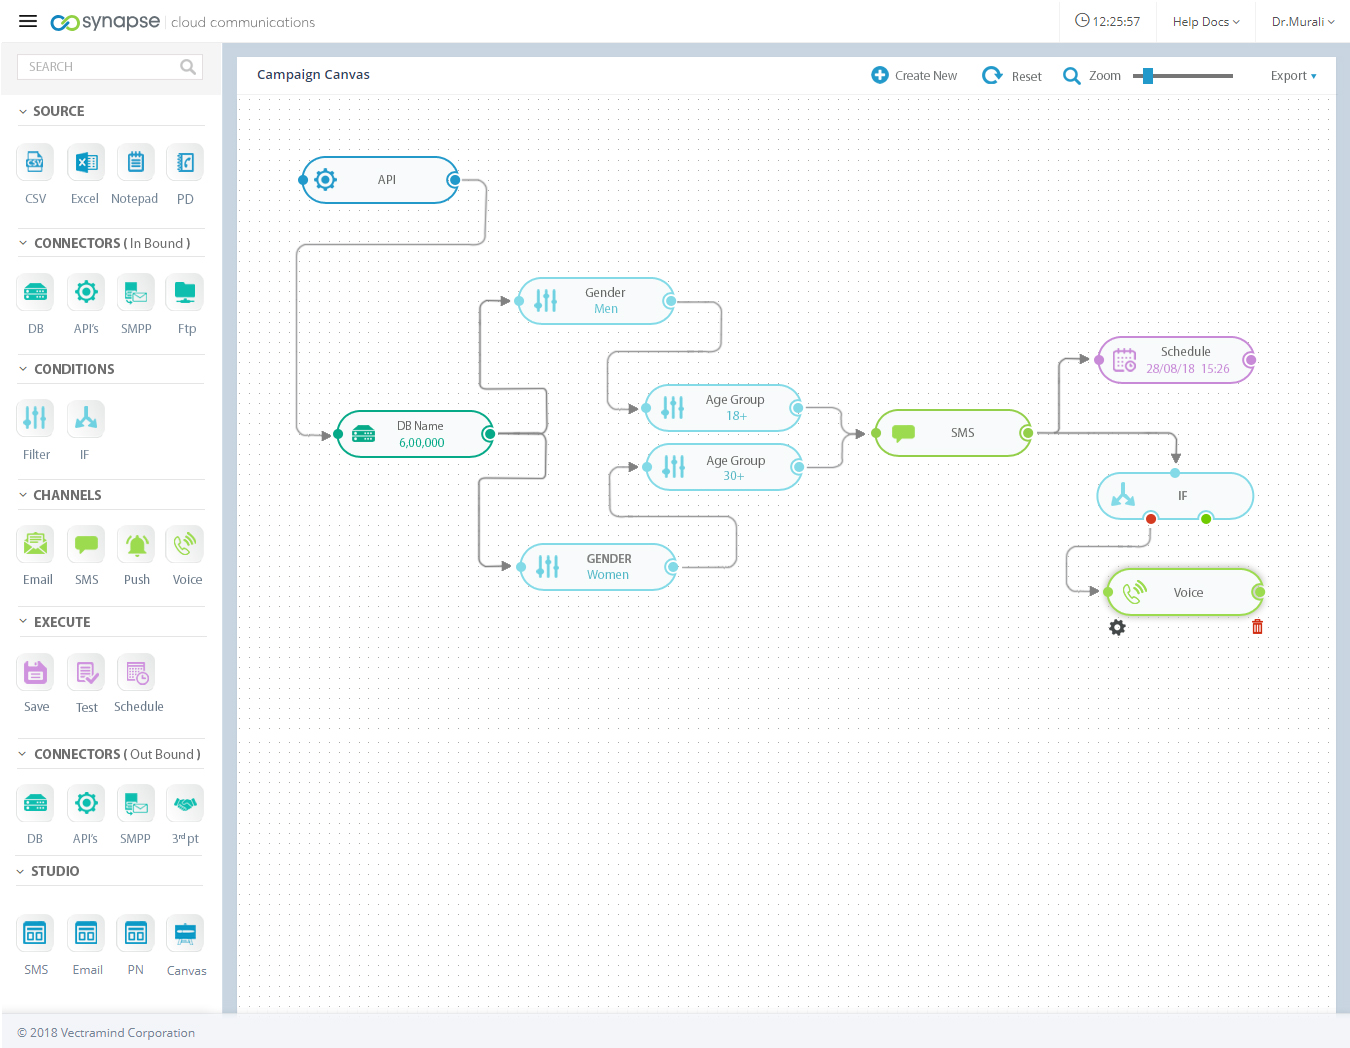Click the Create New button
The width and height of the screenshot is (1350, 1048).
[914, 76]
